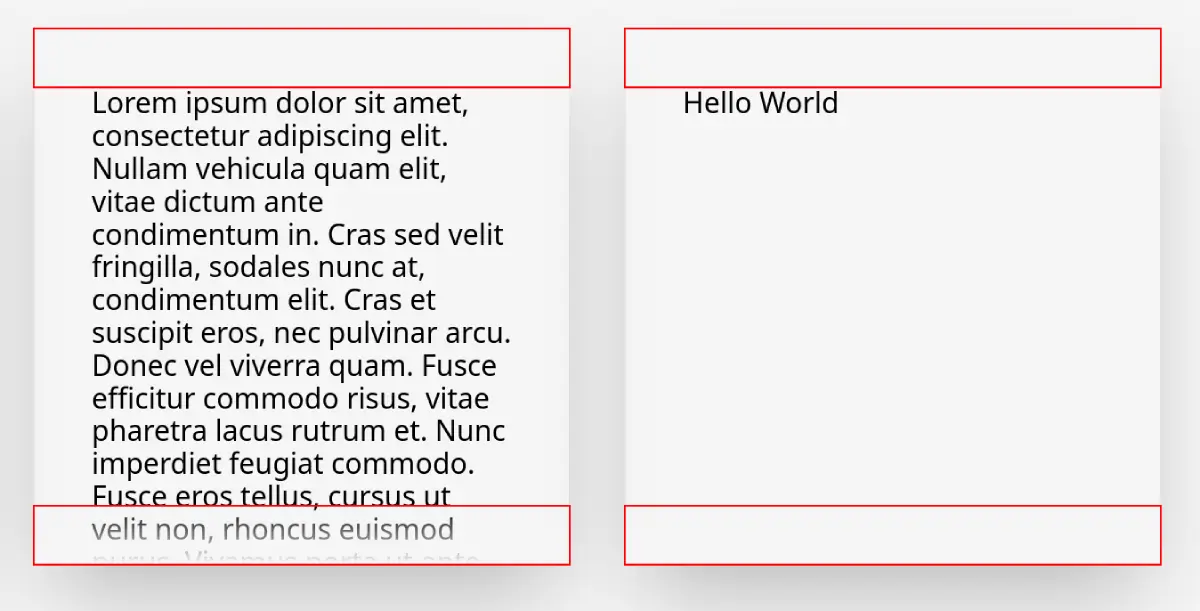The image size is (1200, 611).
Task: Click the line "Nullam vehicula quam elit,"
Action: (x=269, y=169)
